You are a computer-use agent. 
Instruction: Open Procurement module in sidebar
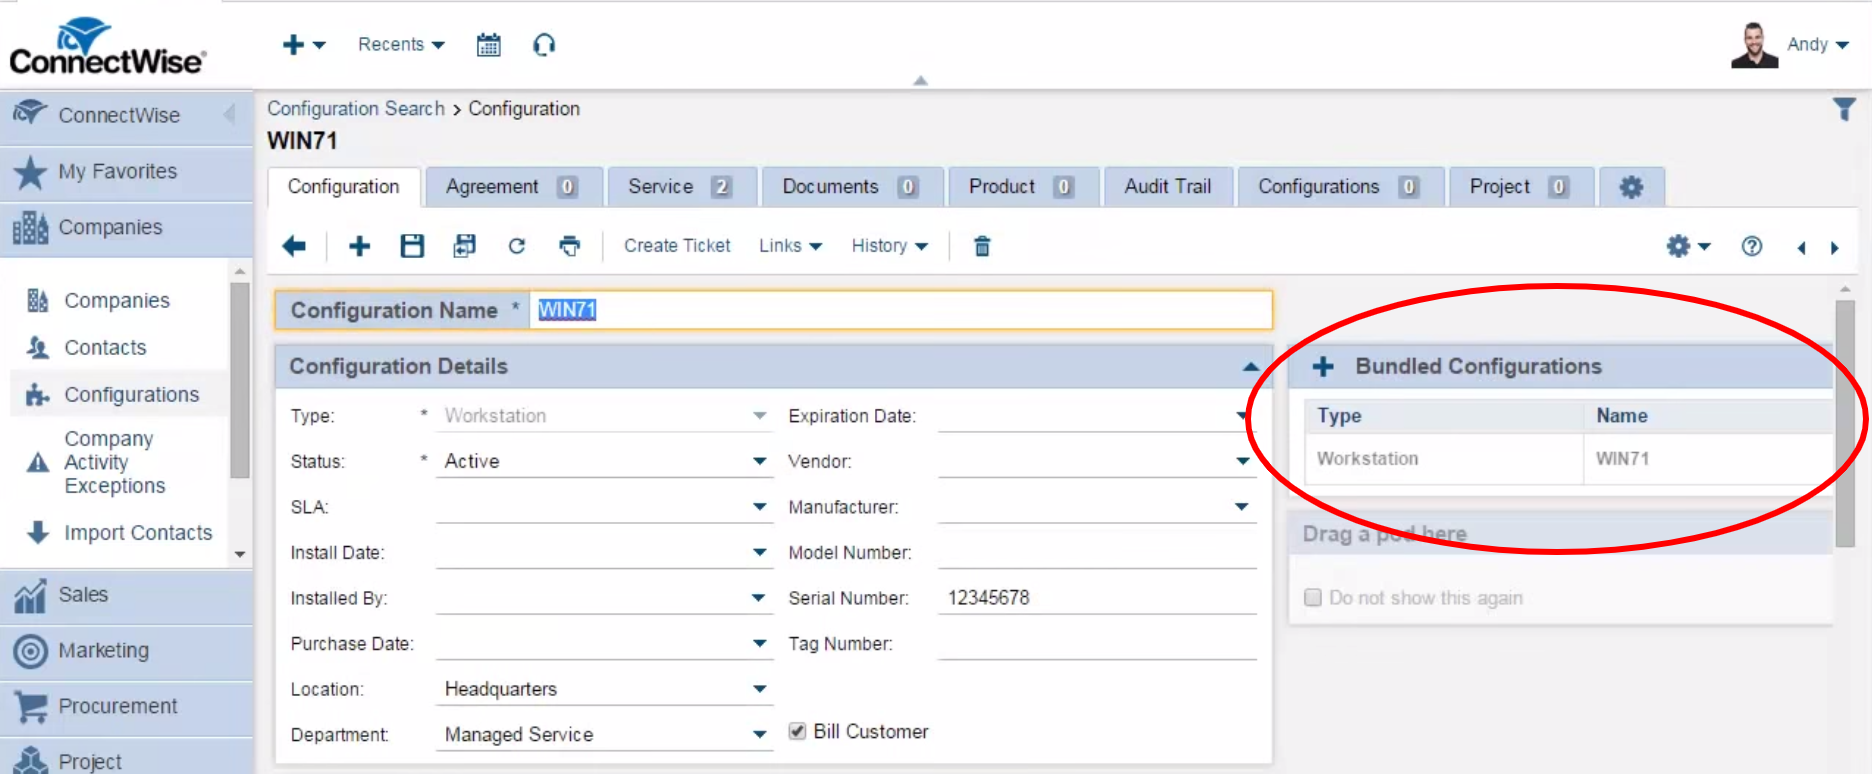[126, 707]
